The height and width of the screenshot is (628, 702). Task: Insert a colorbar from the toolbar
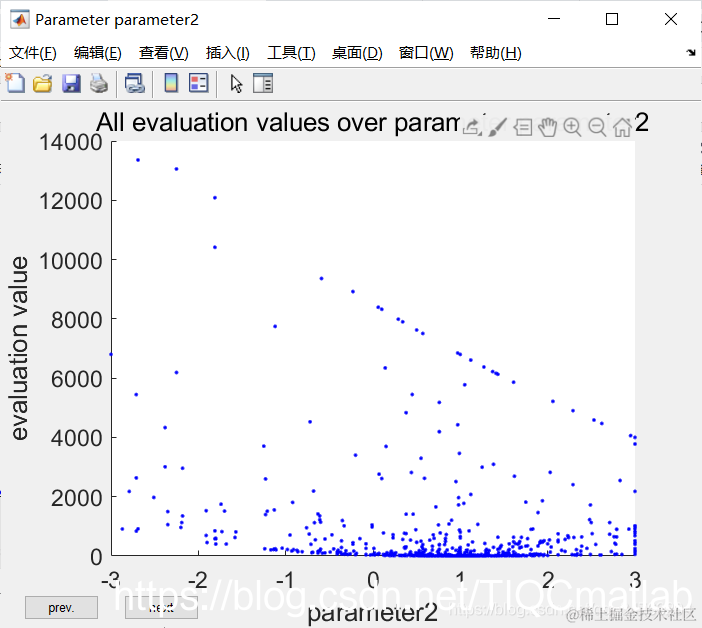171,83
